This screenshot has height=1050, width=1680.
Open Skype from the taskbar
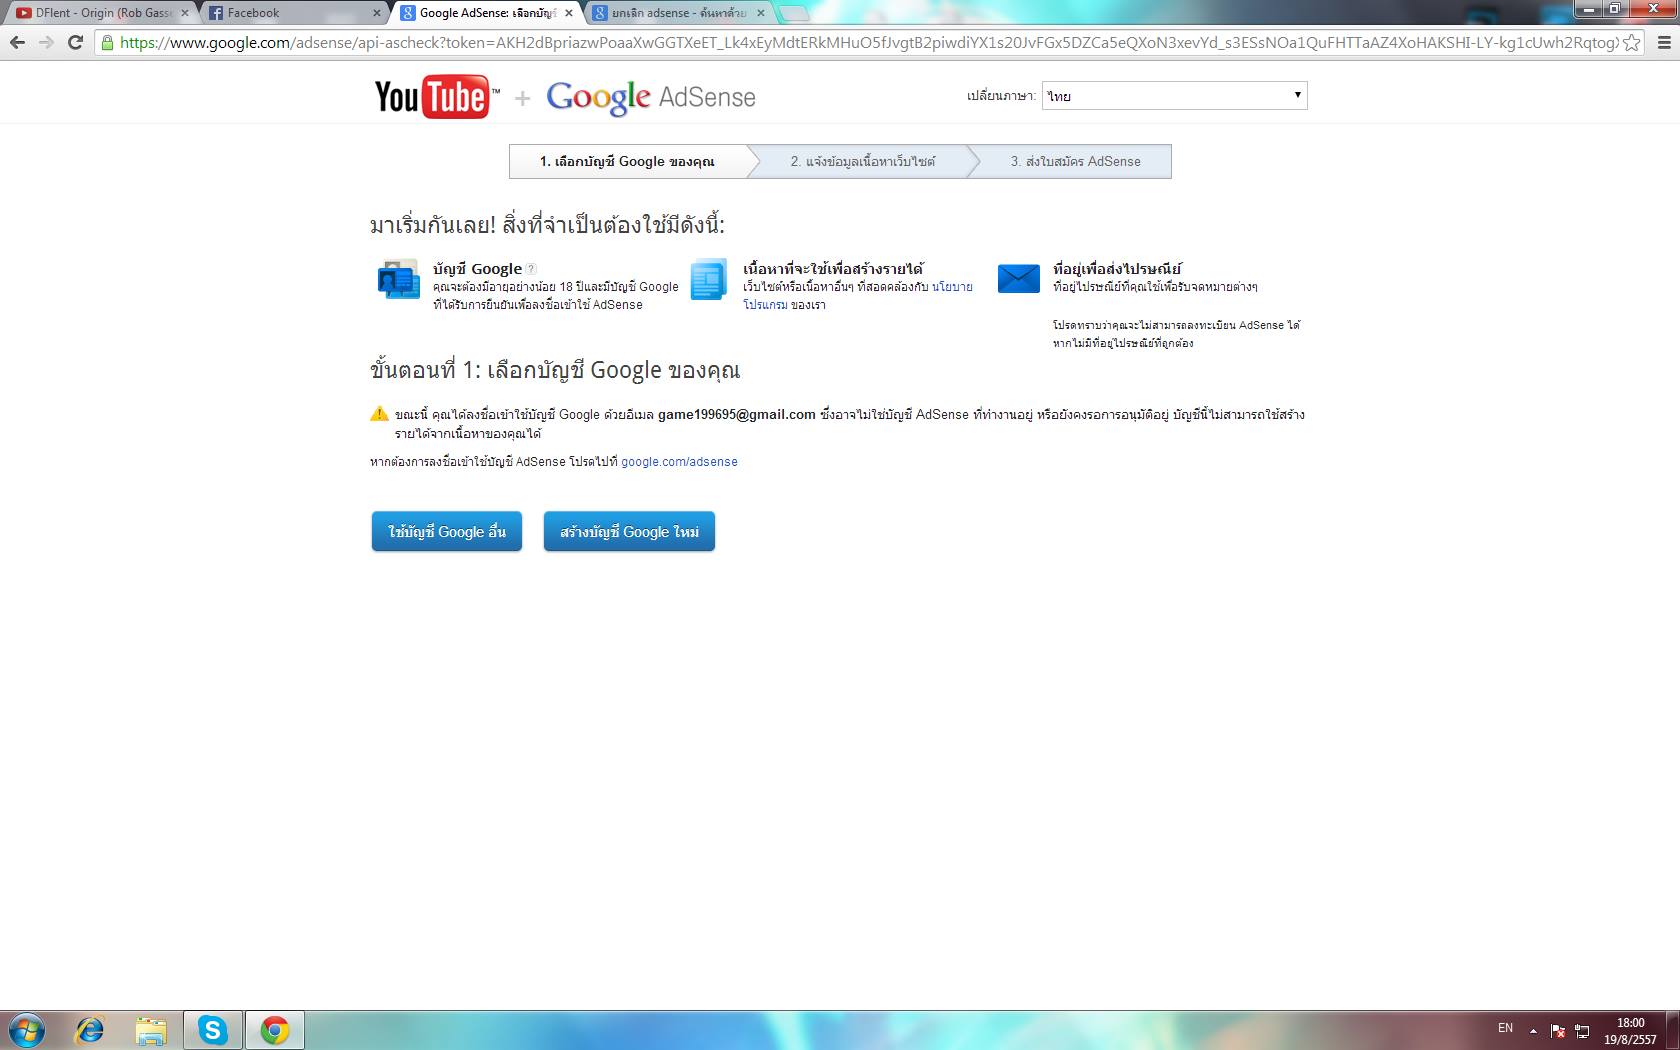tap(212, 1030)
